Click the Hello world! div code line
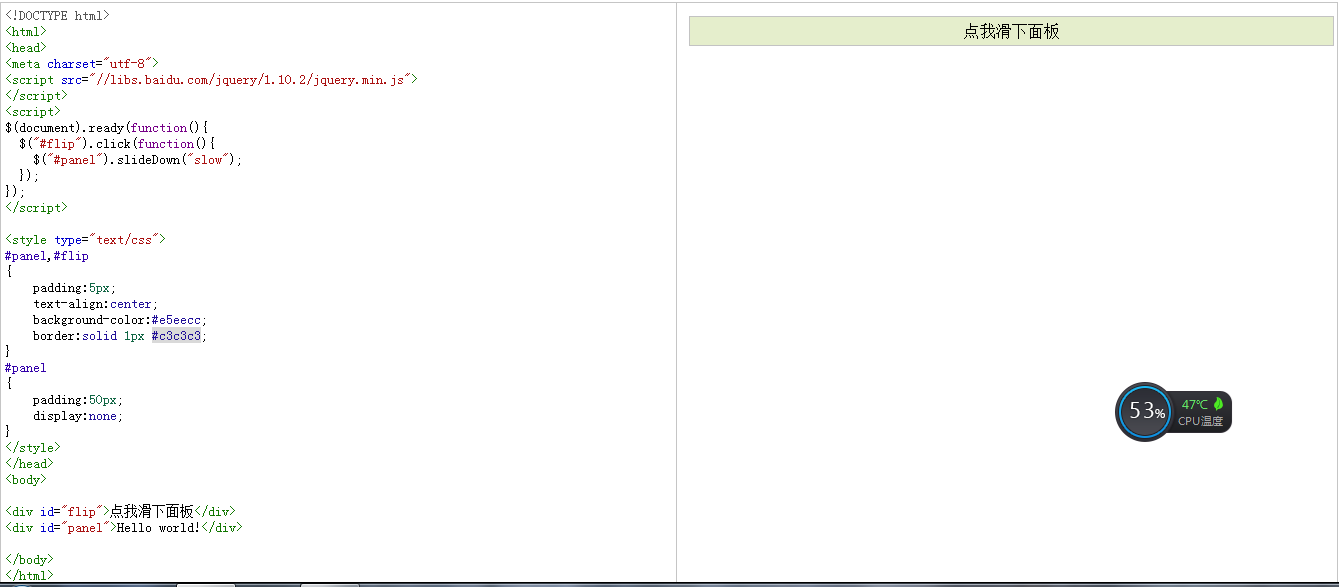The image size is (1339, 587). click(124, 528)
